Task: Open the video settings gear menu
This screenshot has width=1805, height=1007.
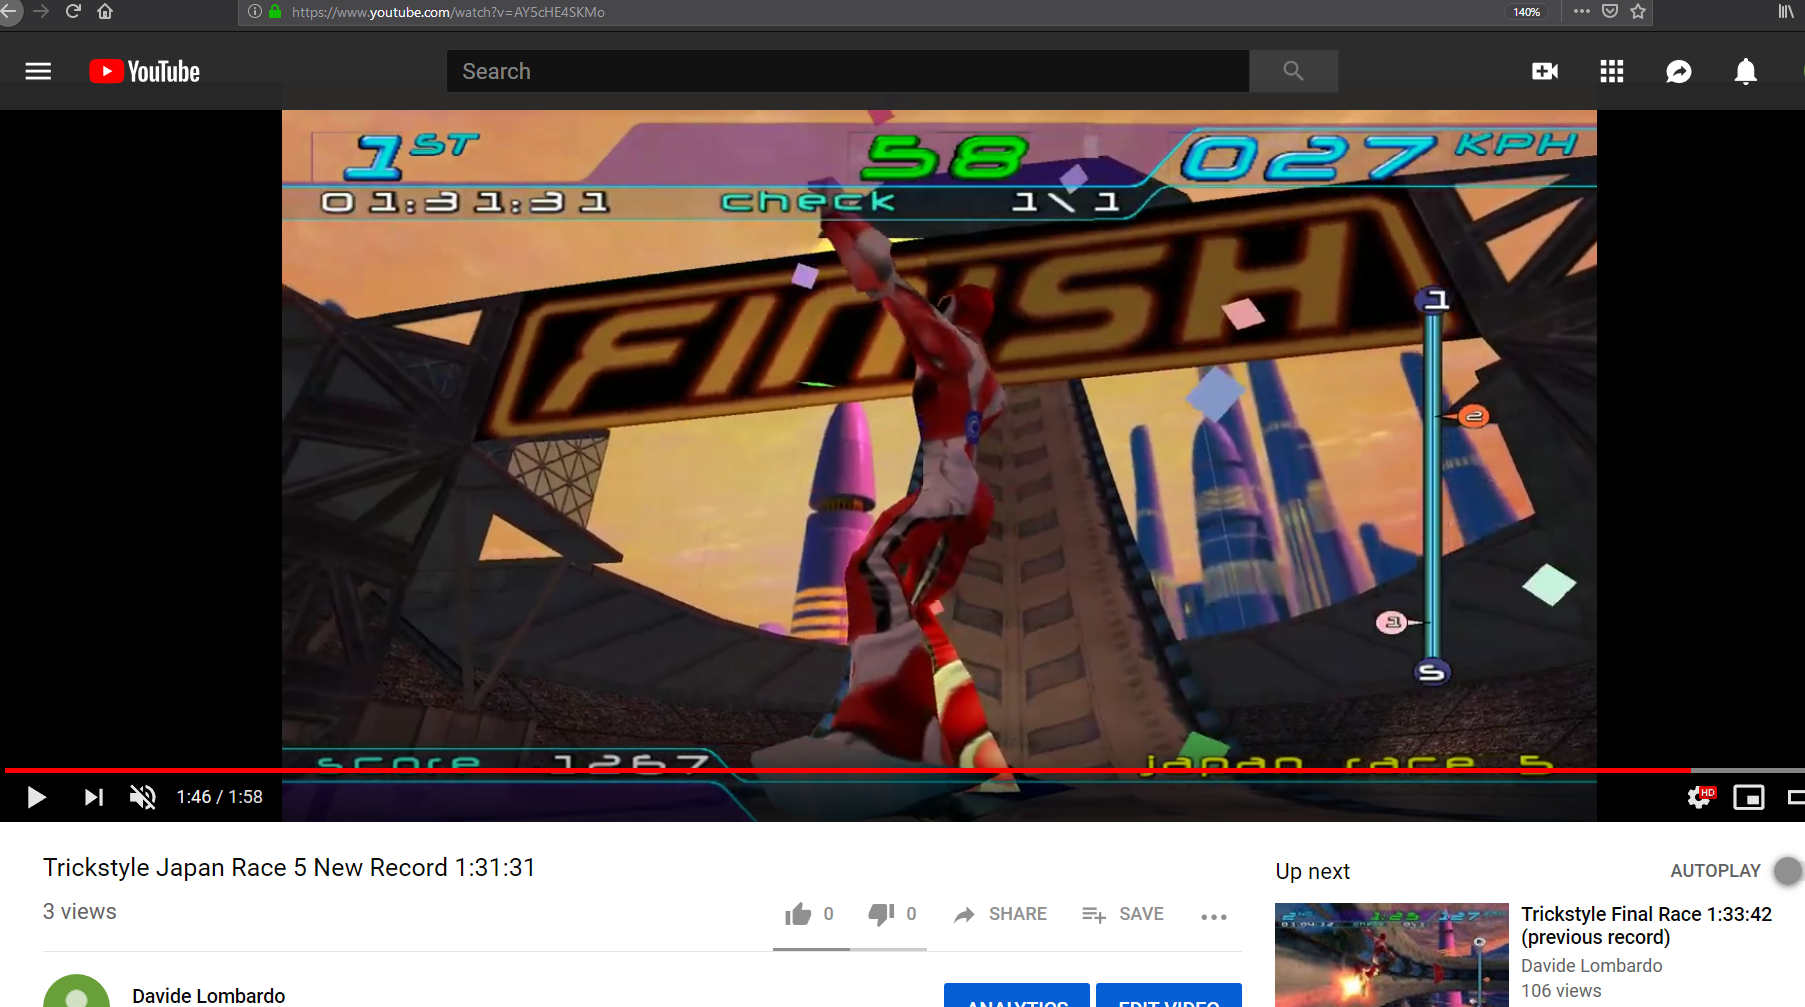Action: pos(1698,797)
